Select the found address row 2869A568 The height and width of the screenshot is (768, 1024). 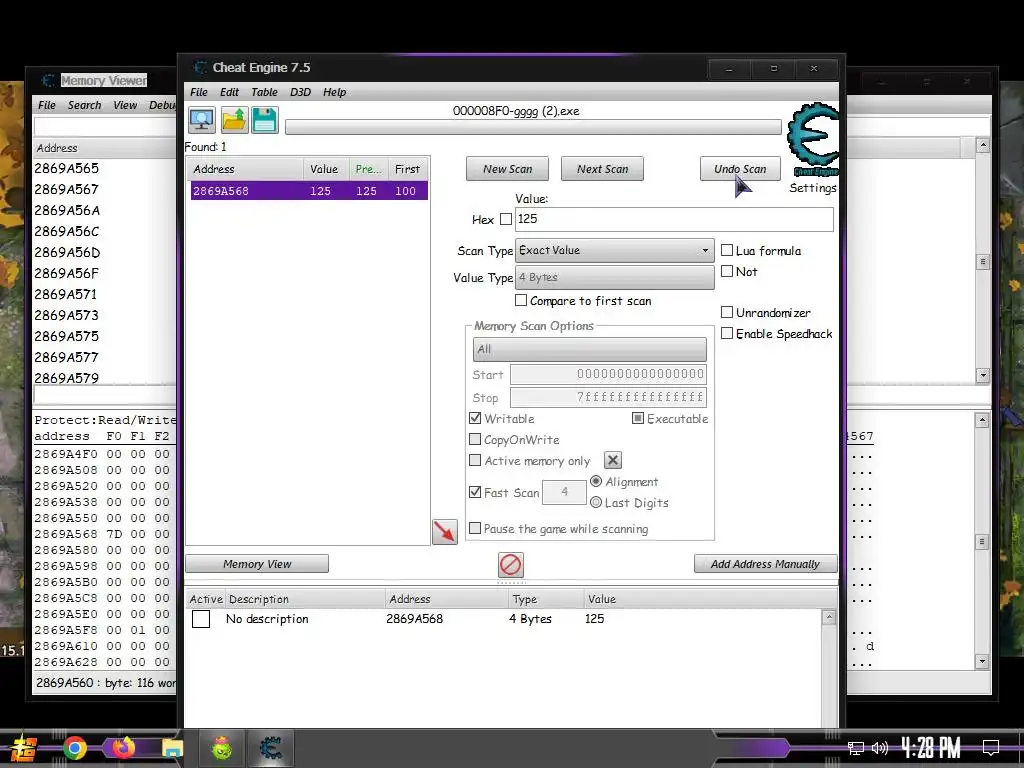pos(309,191)
